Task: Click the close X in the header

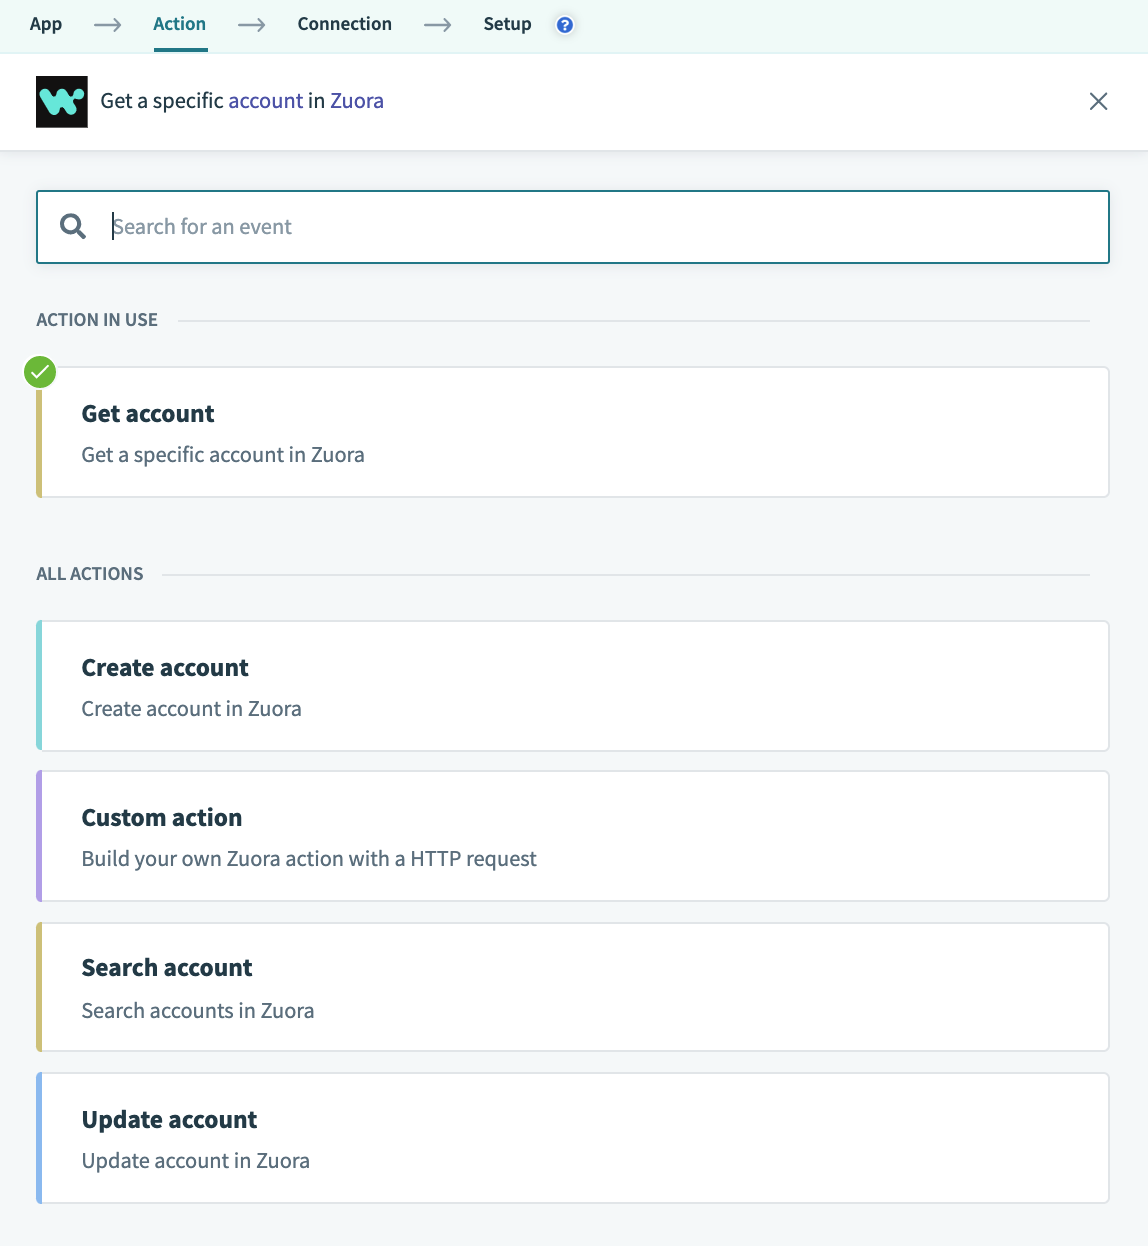Action: 1098,101
